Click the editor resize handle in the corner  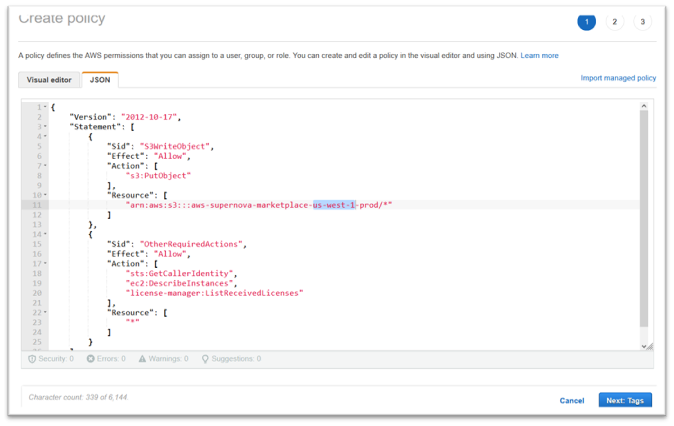click(650, 346)
